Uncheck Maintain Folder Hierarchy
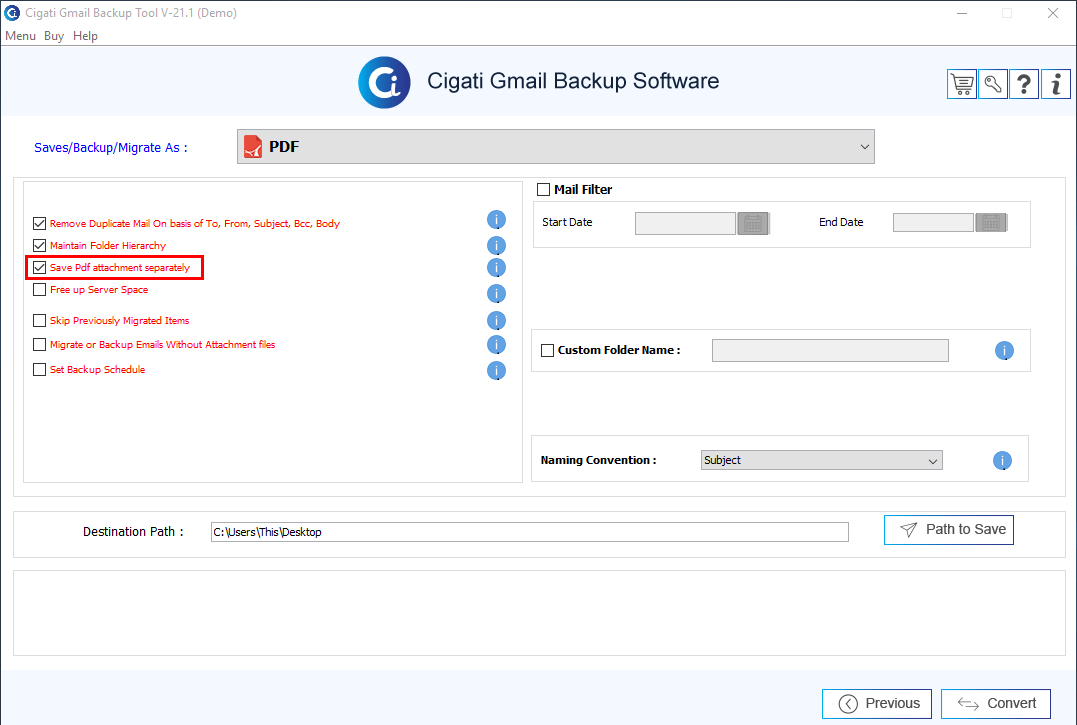The image size is (1077, 725). coord(39,245)
